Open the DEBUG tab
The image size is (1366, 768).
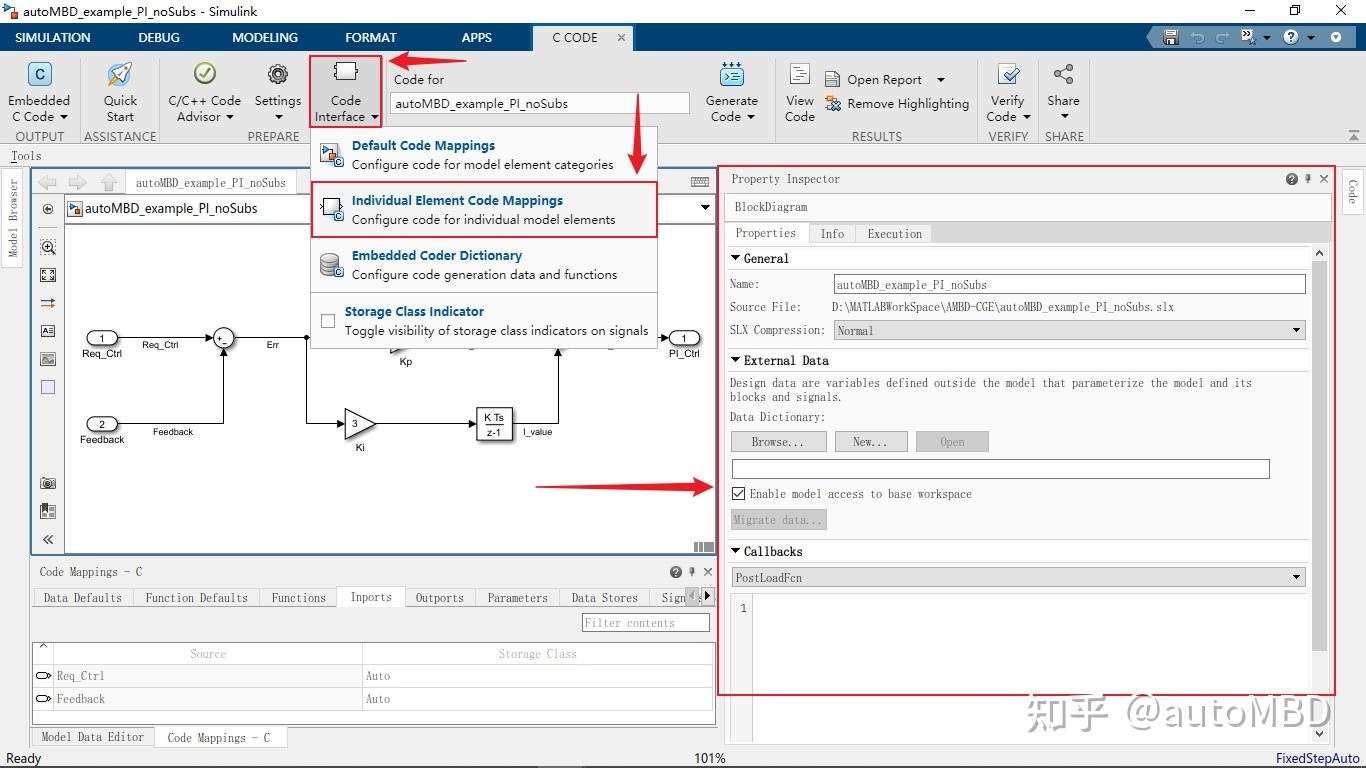click(159, 37)
